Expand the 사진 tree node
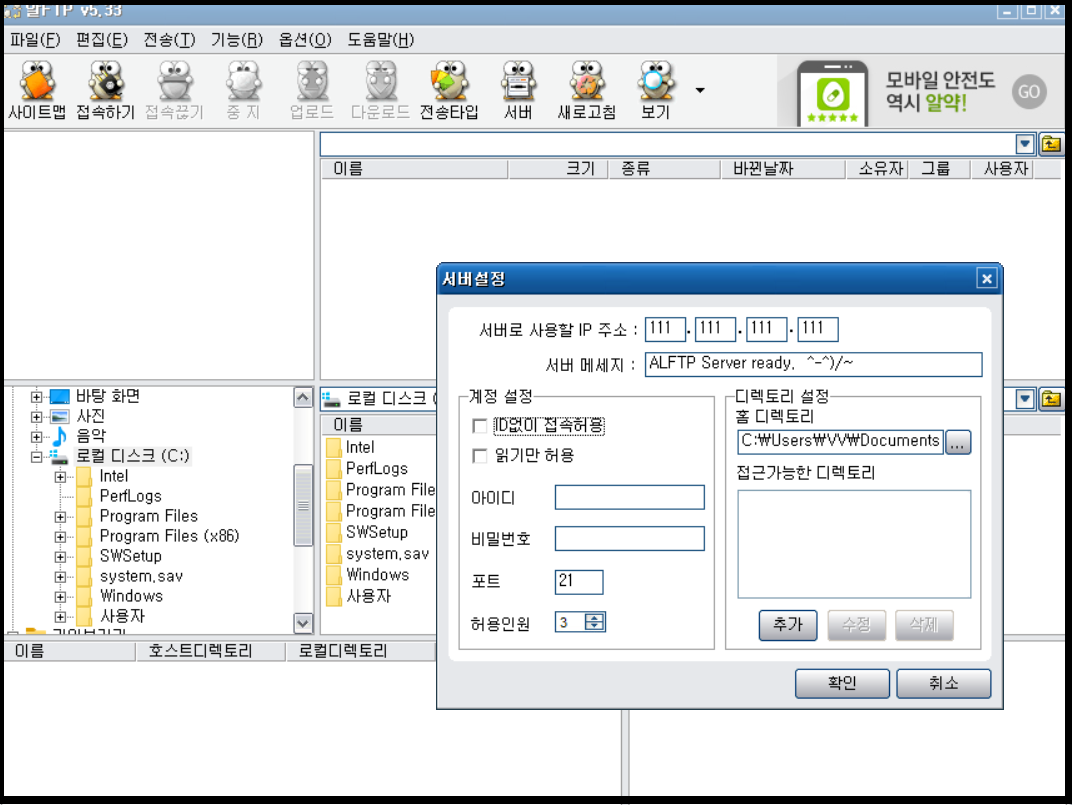 (36, 417)
